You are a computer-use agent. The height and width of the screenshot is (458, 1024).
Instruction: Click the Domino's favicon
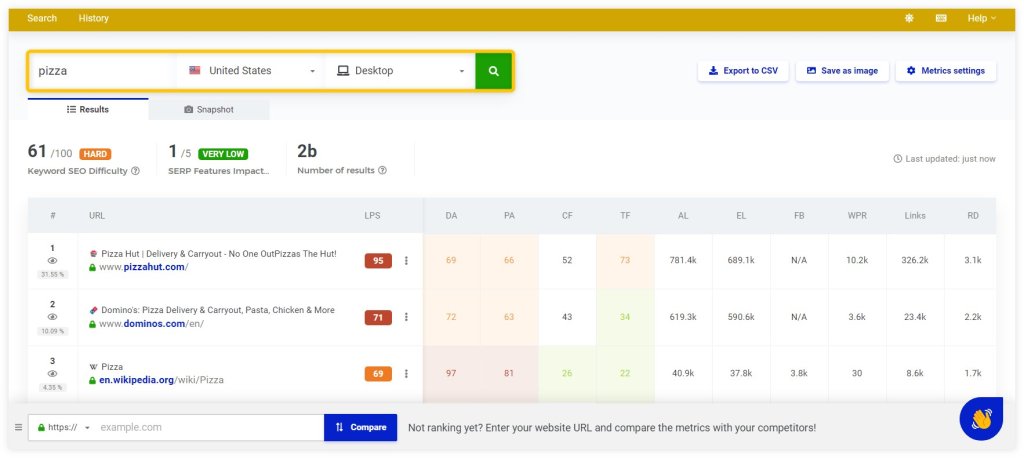[x=93, y=310]
